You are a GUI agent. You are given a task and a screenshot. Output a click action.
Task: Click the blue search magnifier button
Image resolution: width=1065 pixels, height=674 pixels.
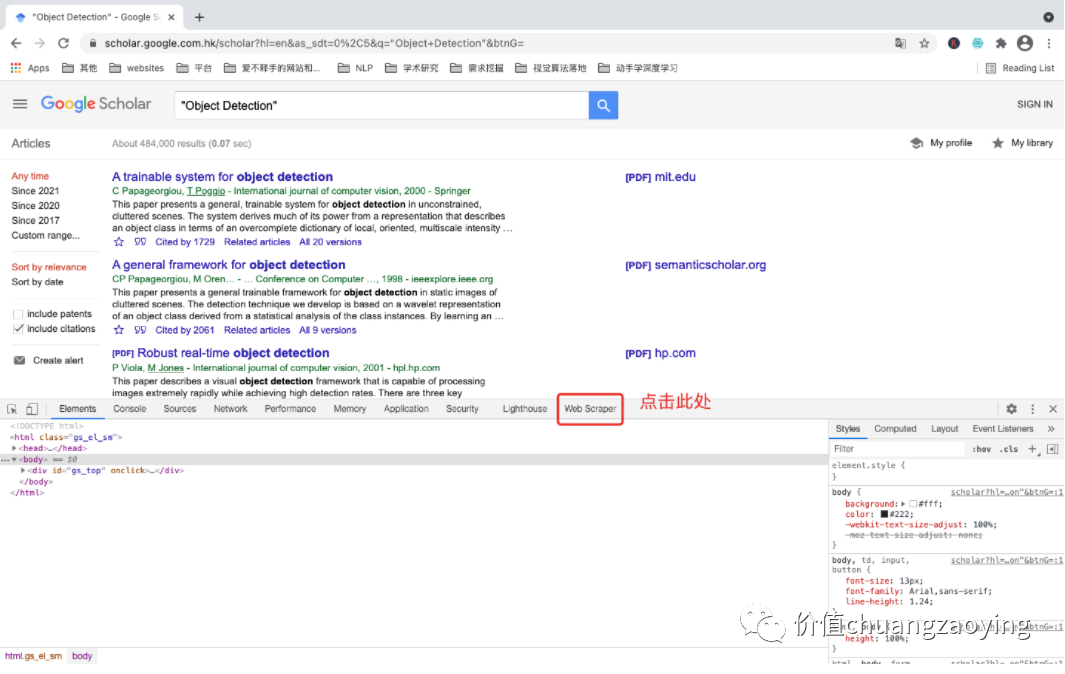[x=603, y=105]
